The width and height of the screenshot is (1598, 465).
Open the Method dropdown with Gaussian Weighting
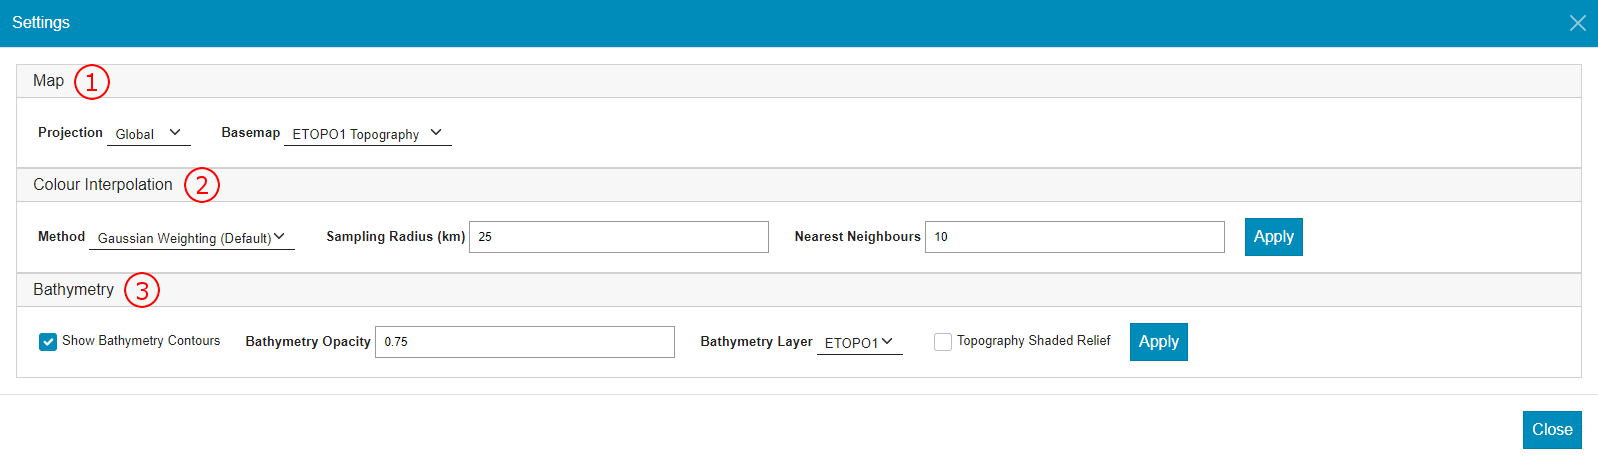[x=192, y=237]
